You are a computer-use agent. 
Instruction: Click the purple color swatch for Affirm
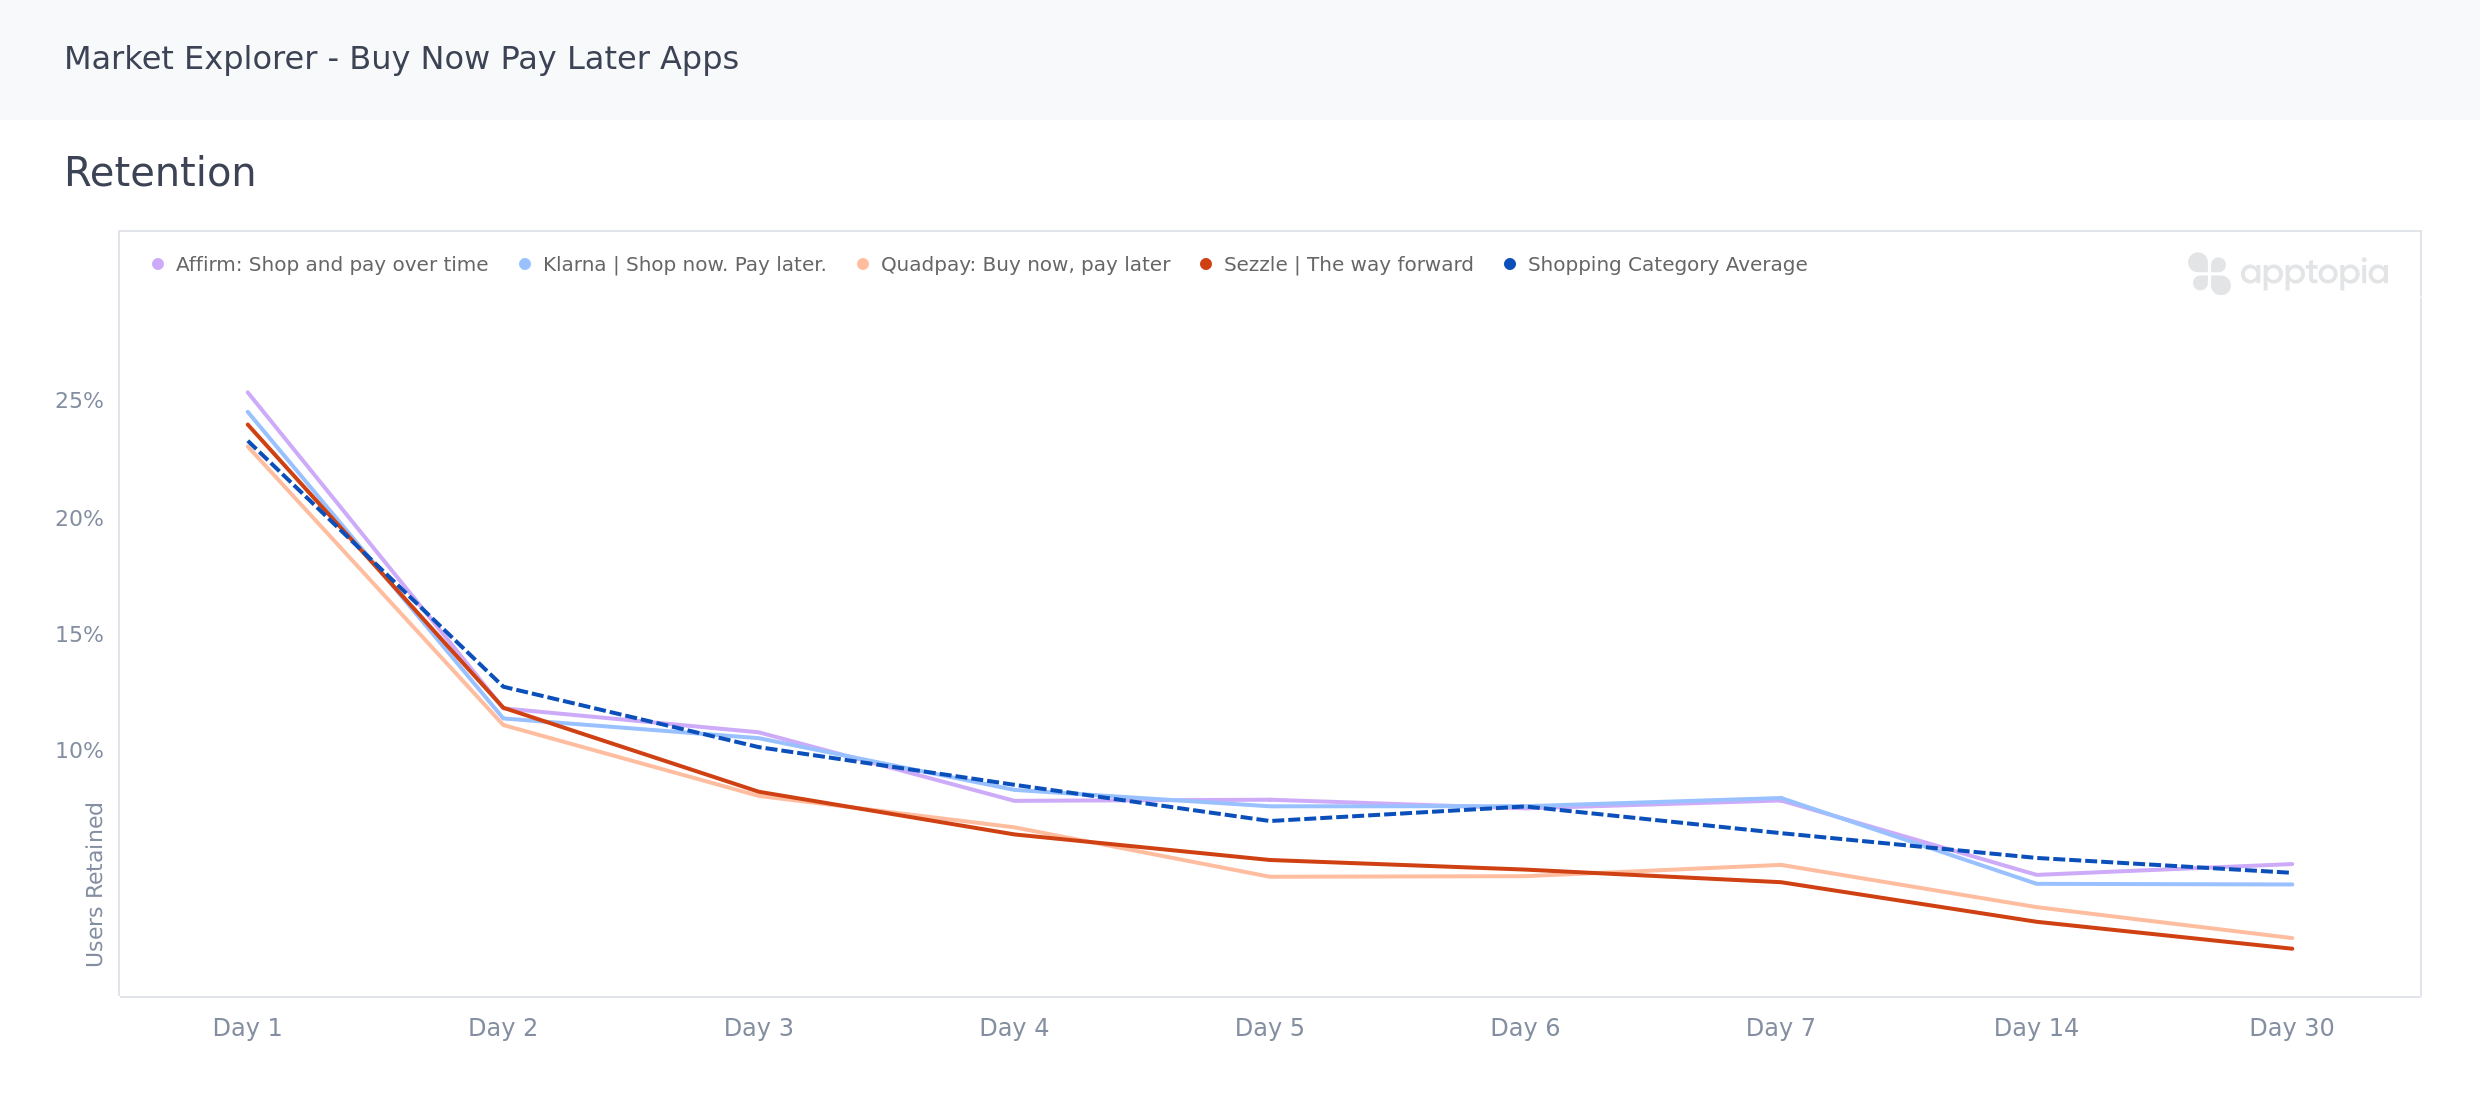point(159,264)
